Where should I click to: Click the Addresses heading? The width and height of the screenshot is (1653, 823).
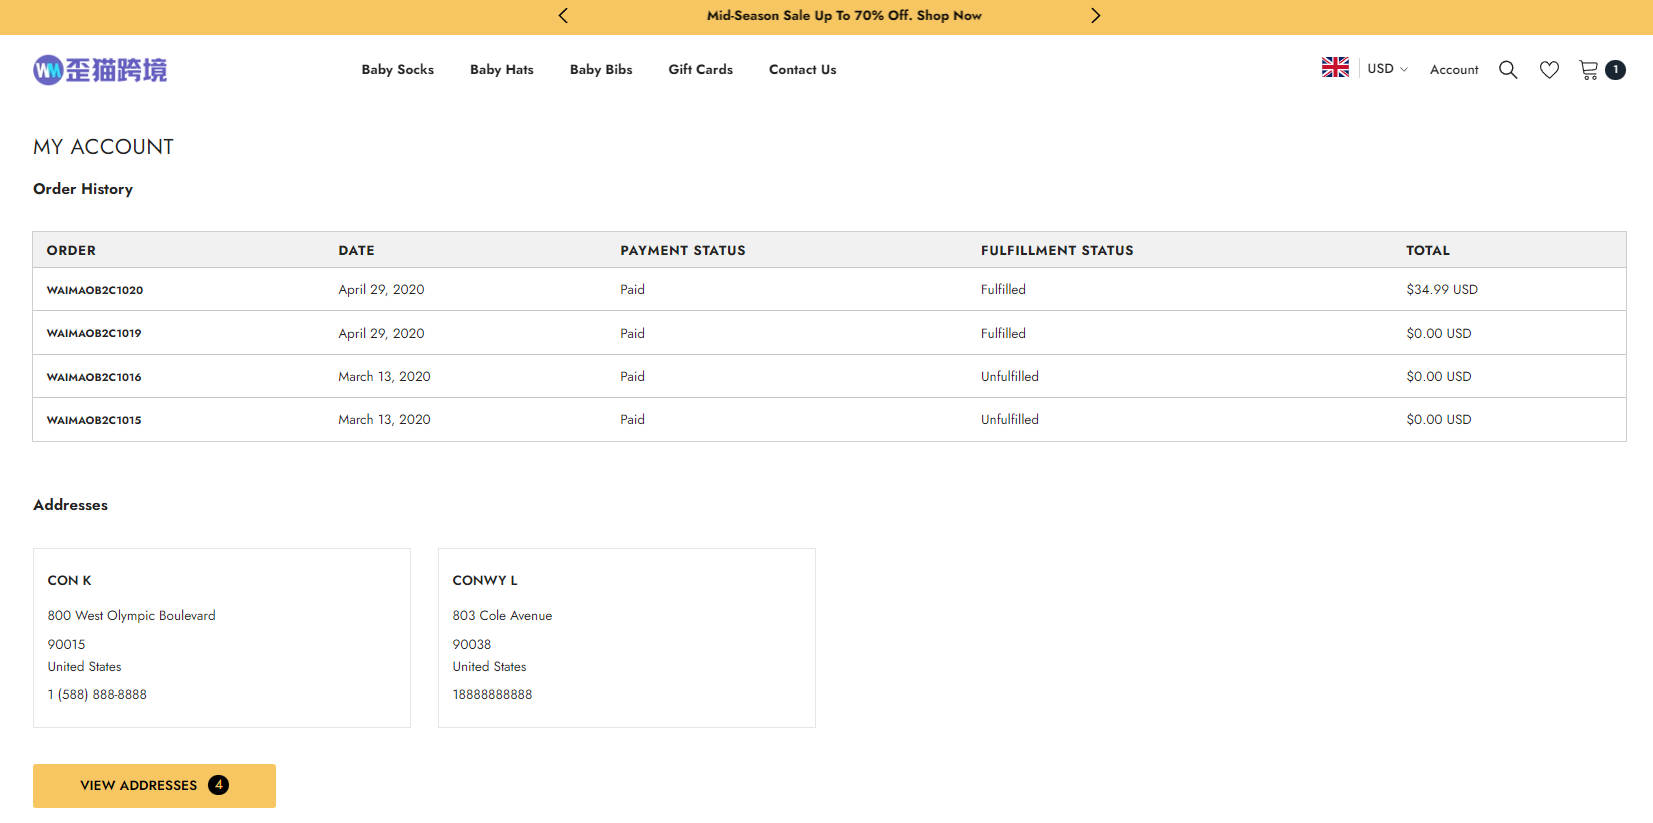[x=70, y=505]
